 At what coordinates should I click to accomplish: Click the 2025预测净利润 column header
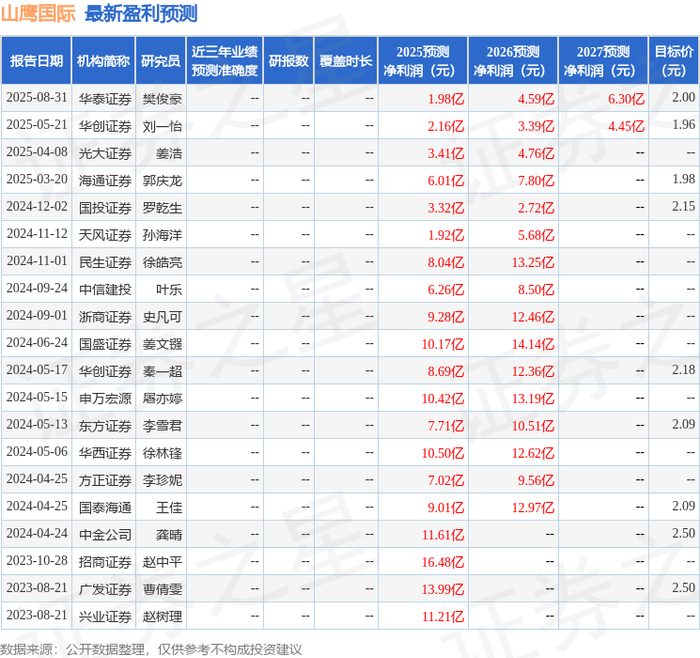point(423,61)
